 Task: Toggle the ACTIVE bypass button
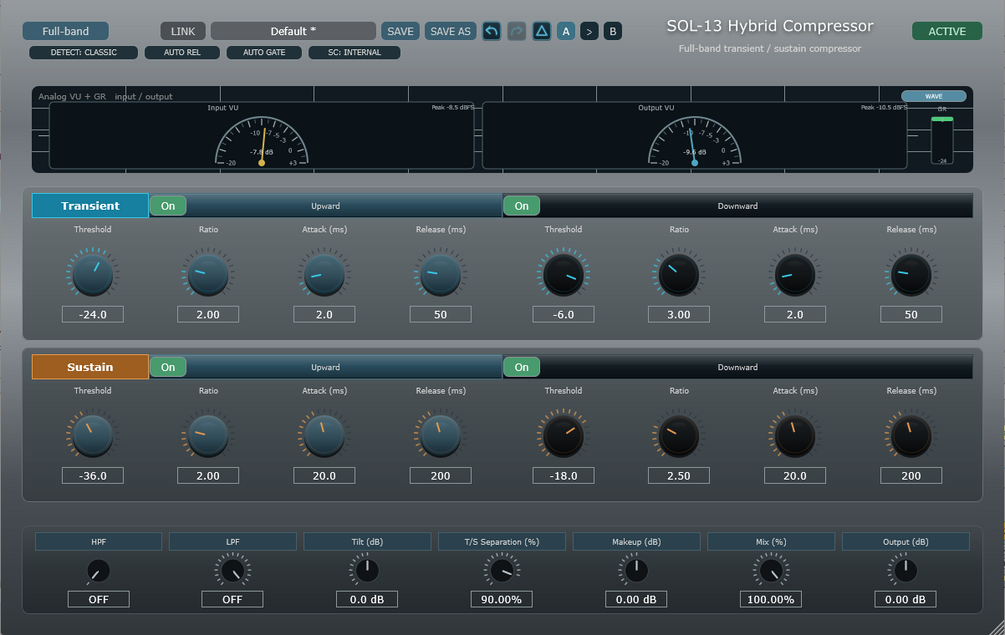(x=947, y=31)
